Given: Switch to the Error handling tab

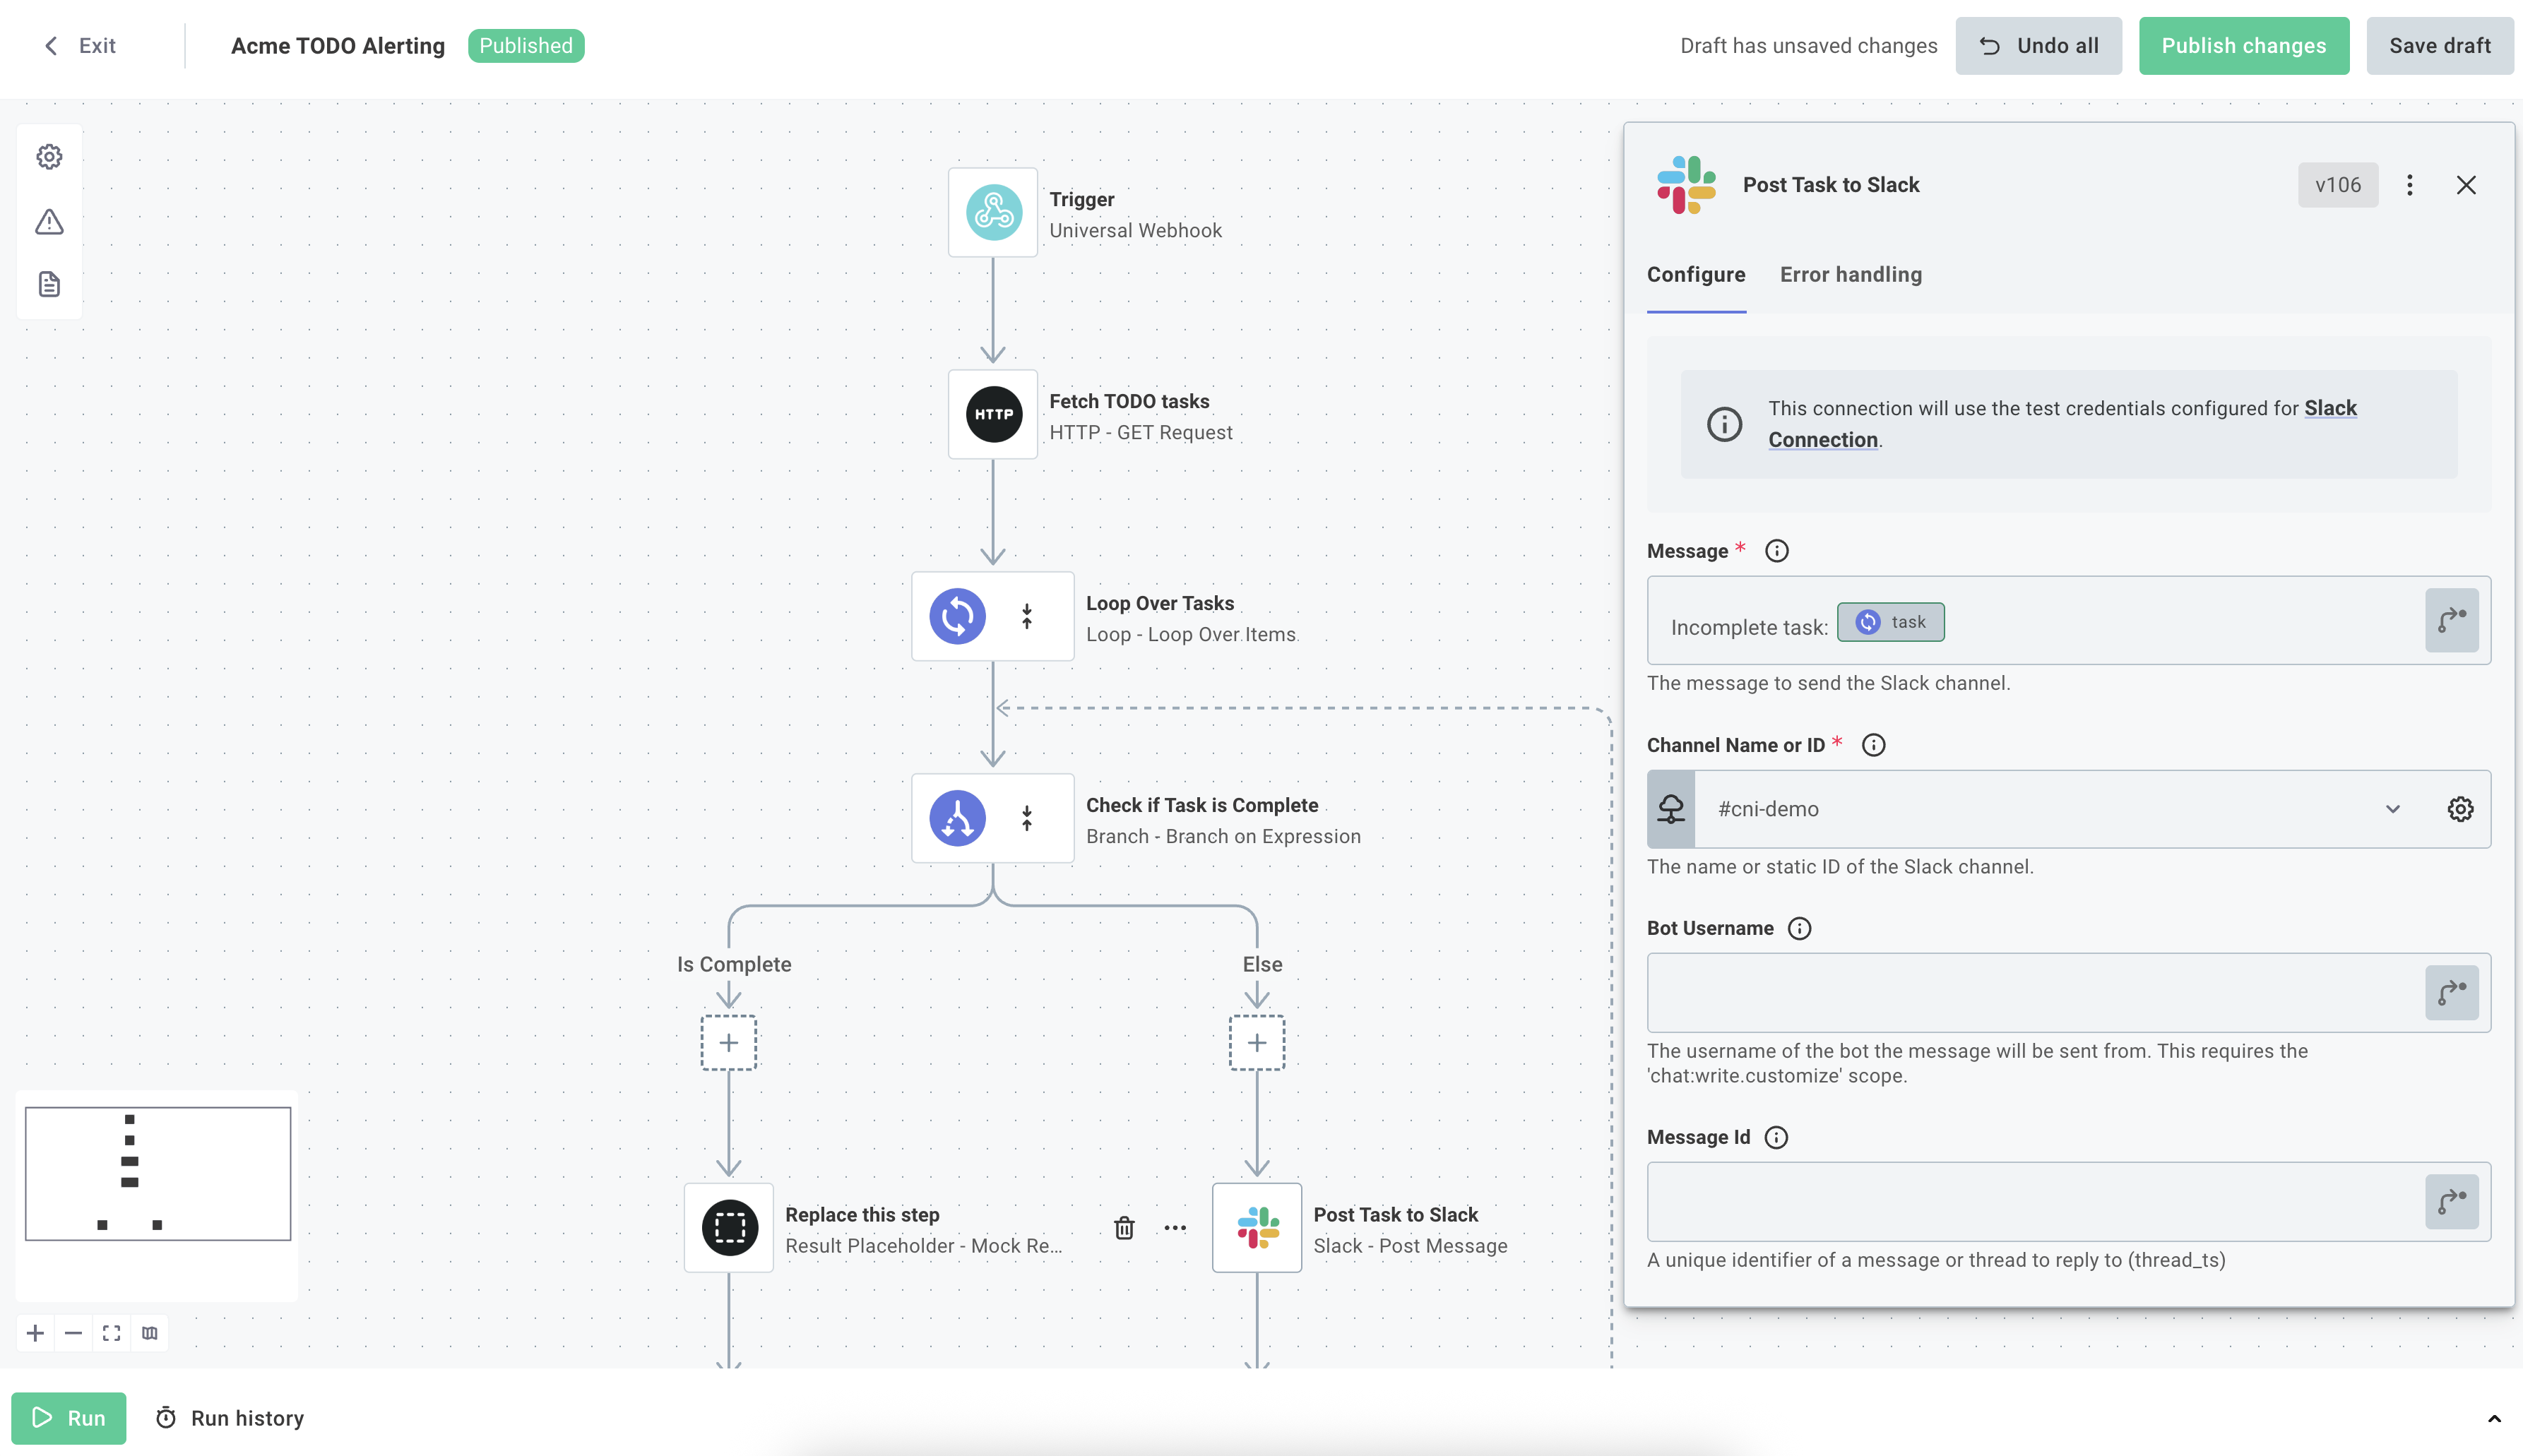Looking at the screenshot, I should (1849, 274).
